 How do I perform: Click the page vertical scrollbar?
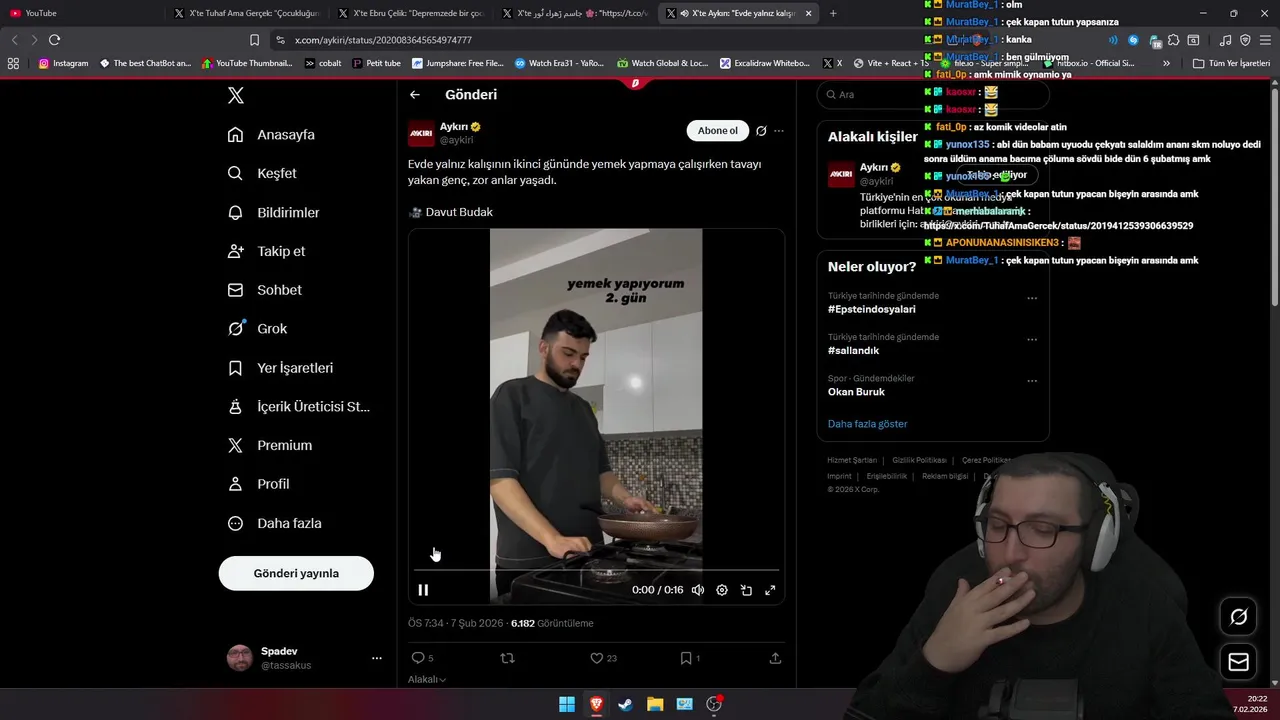[x=1275, y=195]
